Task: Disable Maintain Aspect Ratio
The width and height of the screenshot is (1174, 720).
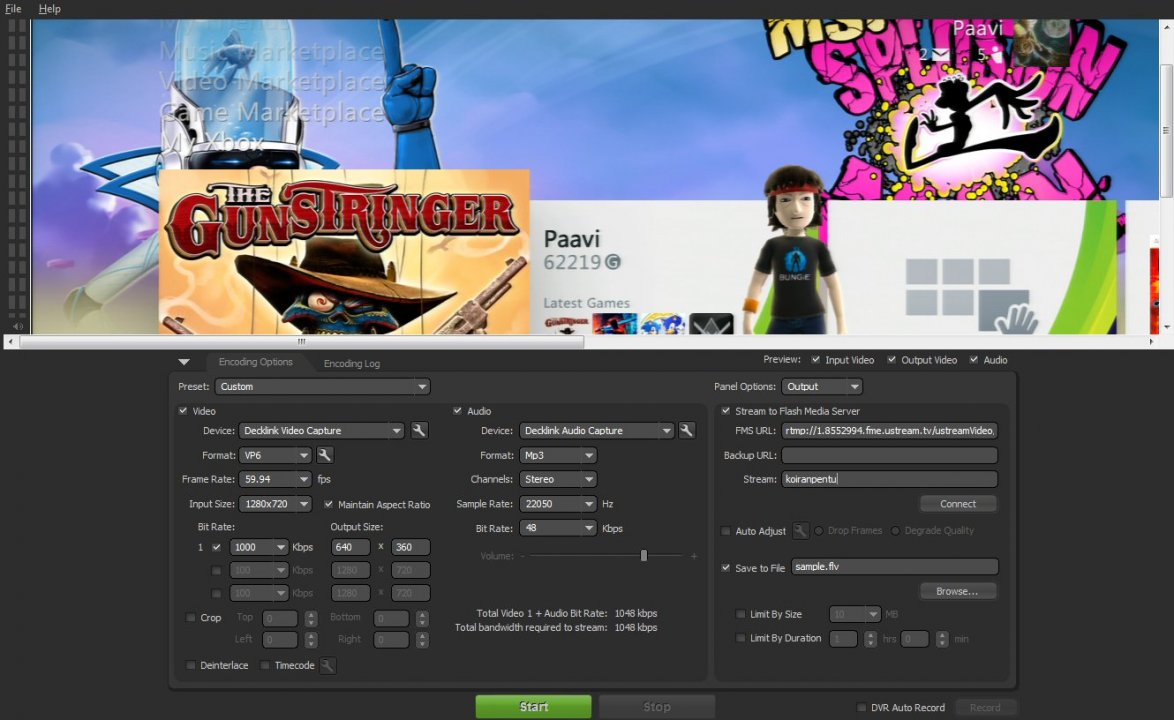Action: 328,504
